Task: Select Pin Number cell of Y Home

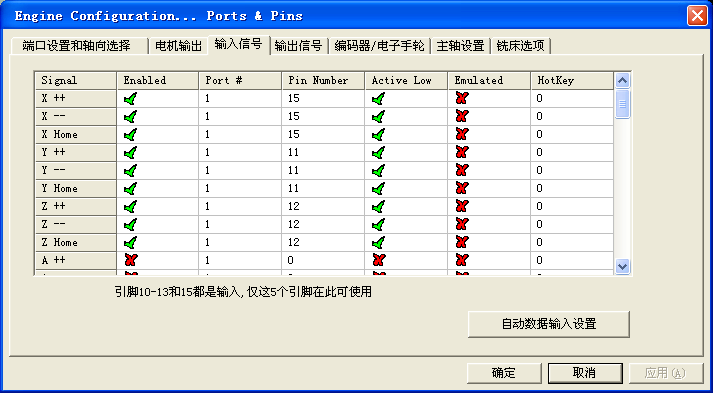Action: pos(323,189)
